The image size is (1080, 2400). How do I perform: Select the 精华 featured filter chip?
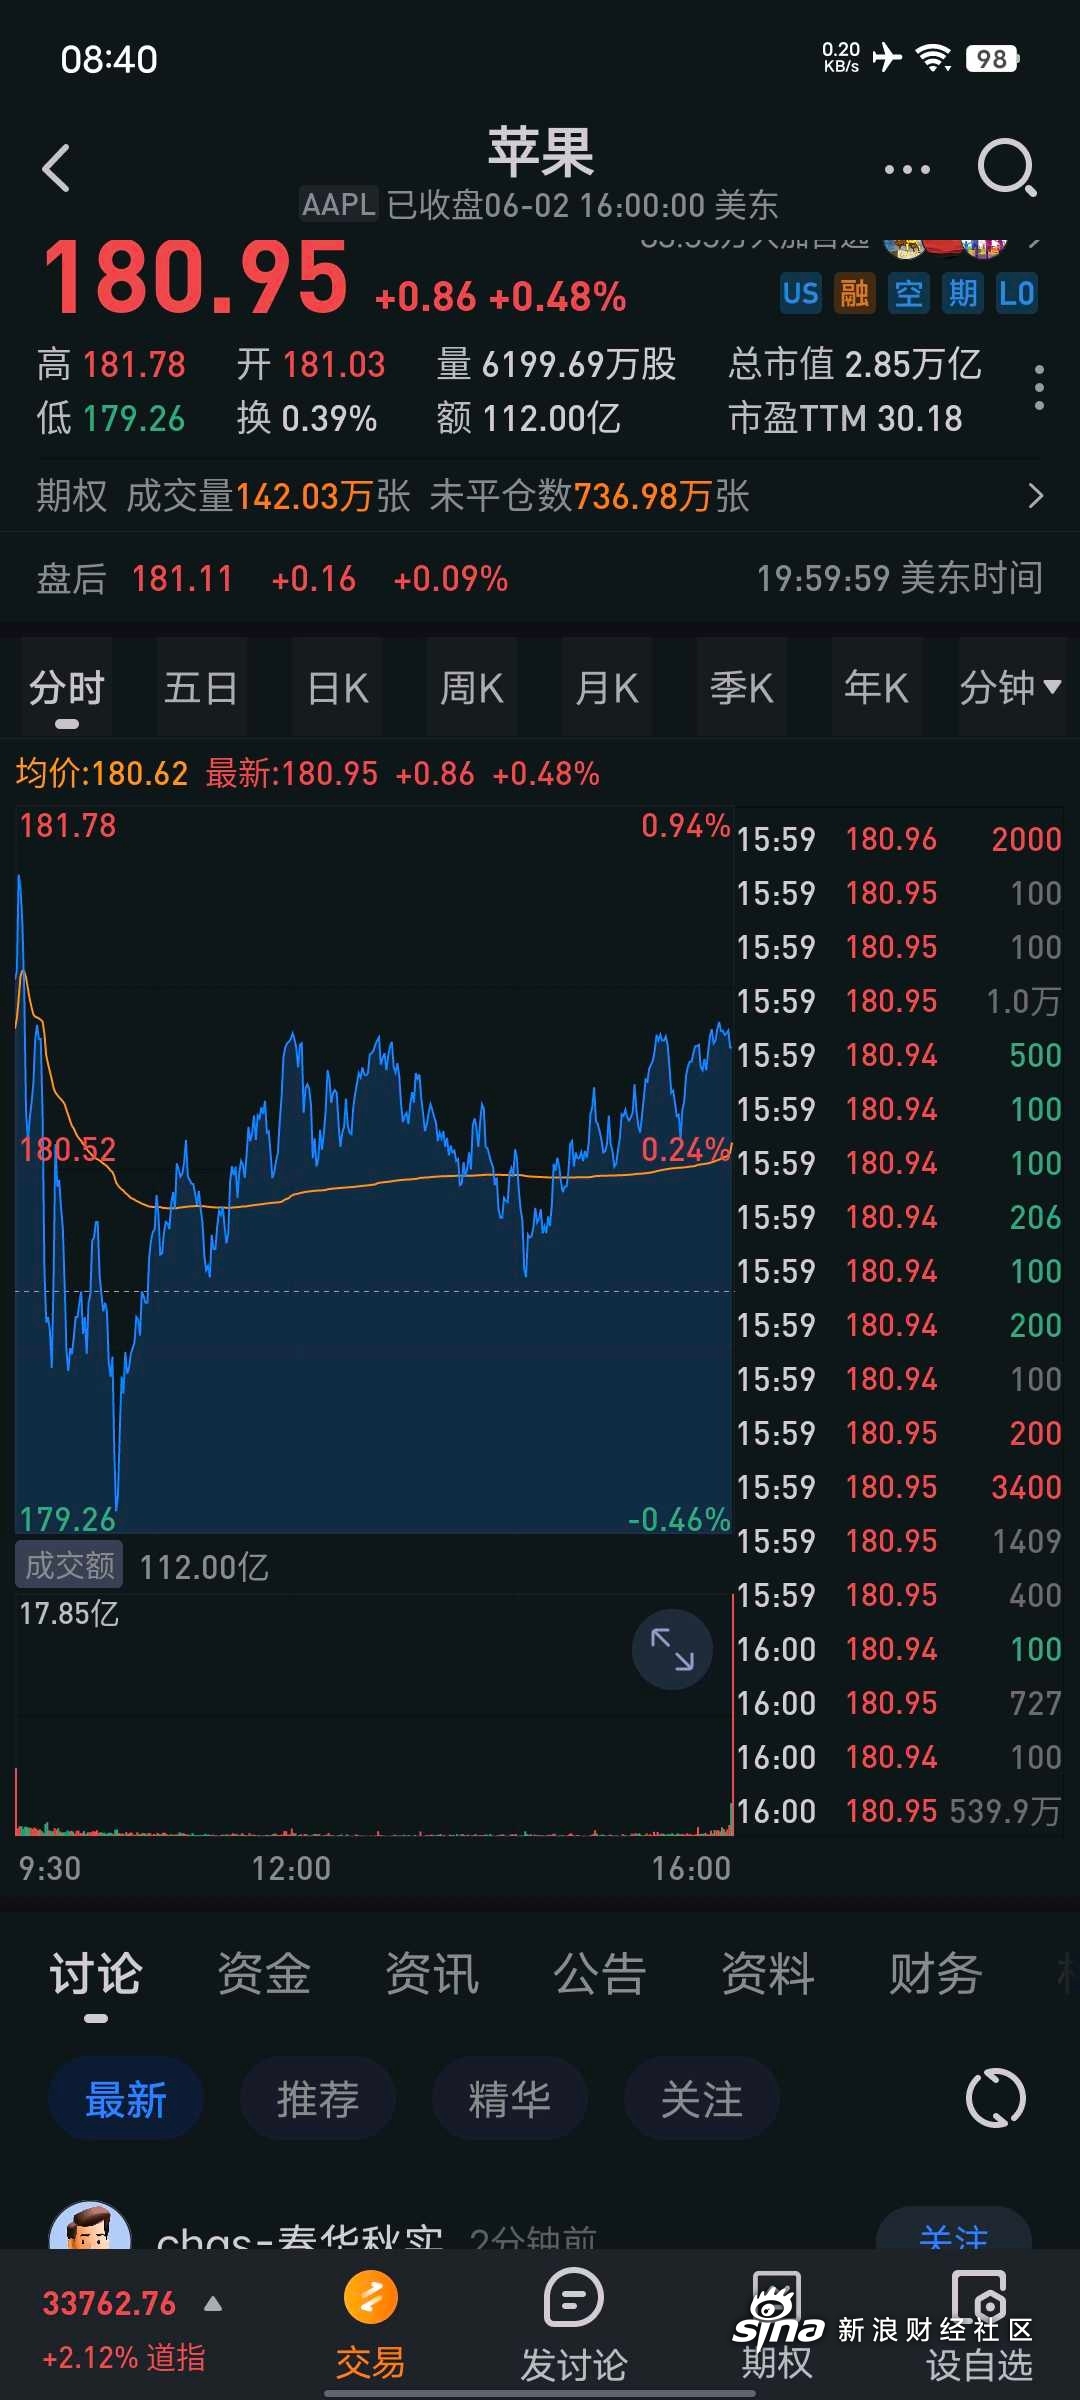coord(510,2099)
